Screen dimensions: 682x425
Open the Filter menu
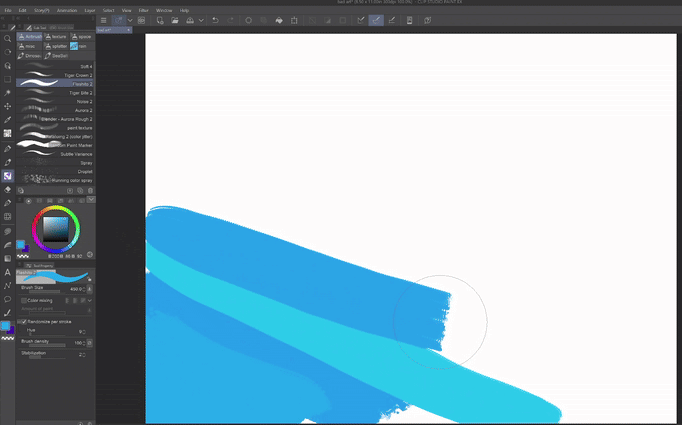(x=144, y=10)
